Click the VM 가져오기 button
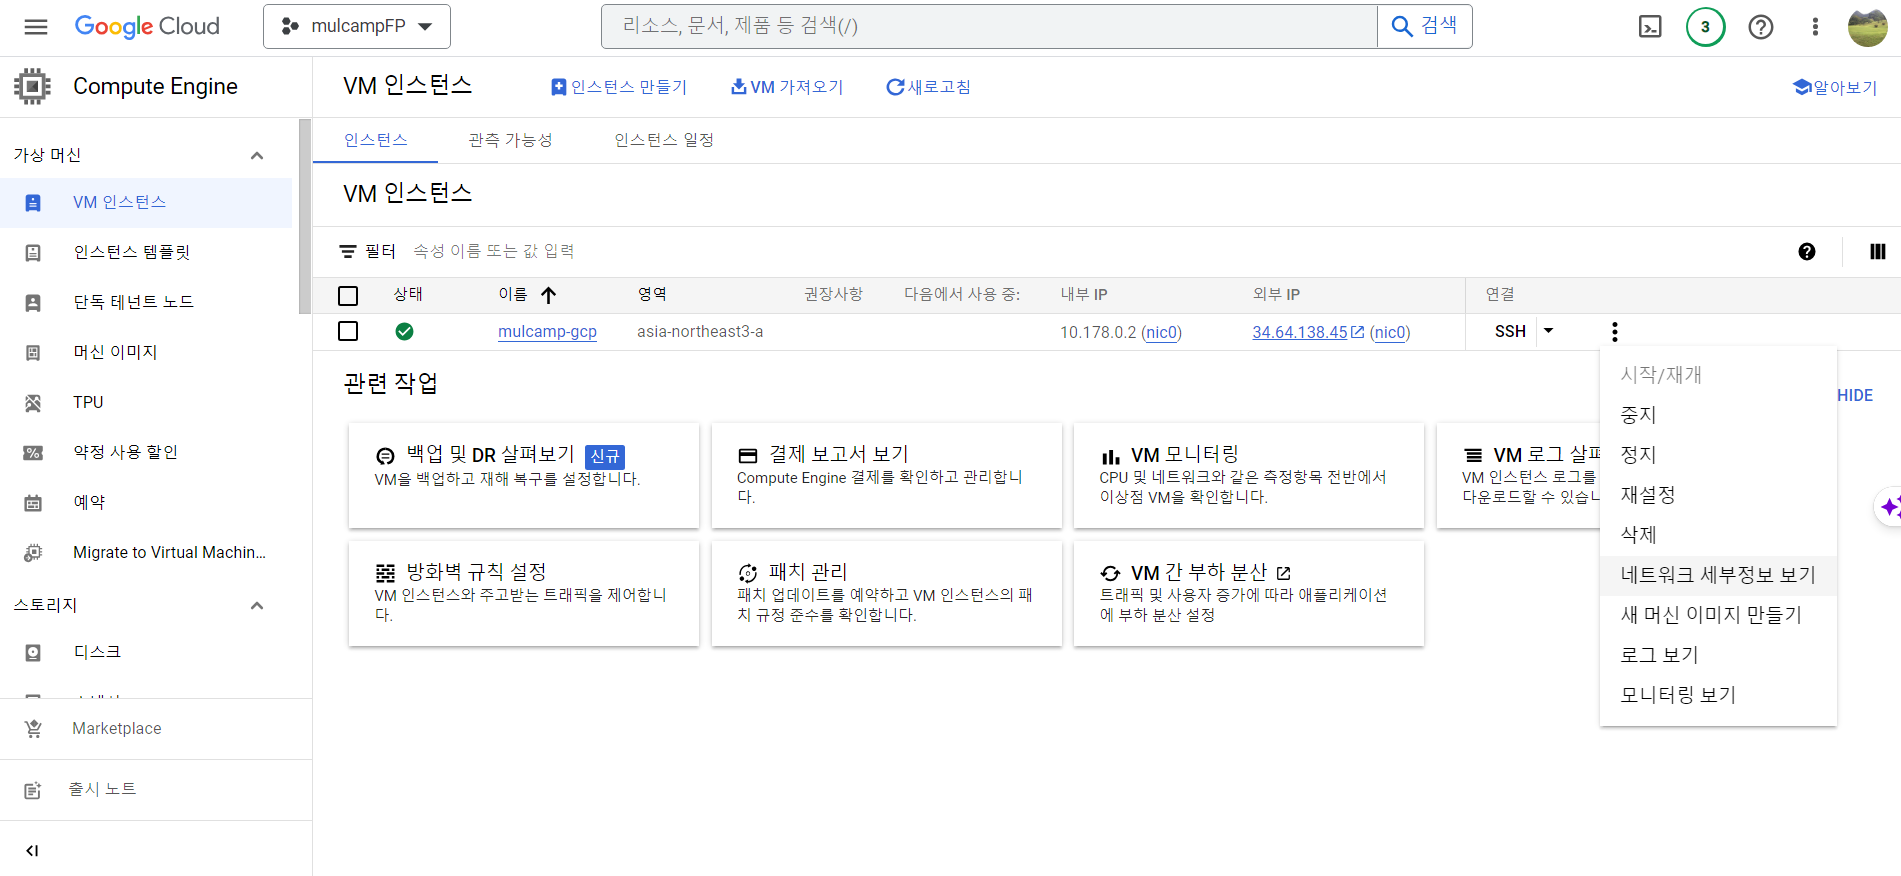The width and height of the screenshot is (1901, 876). [x=787, y=87]
